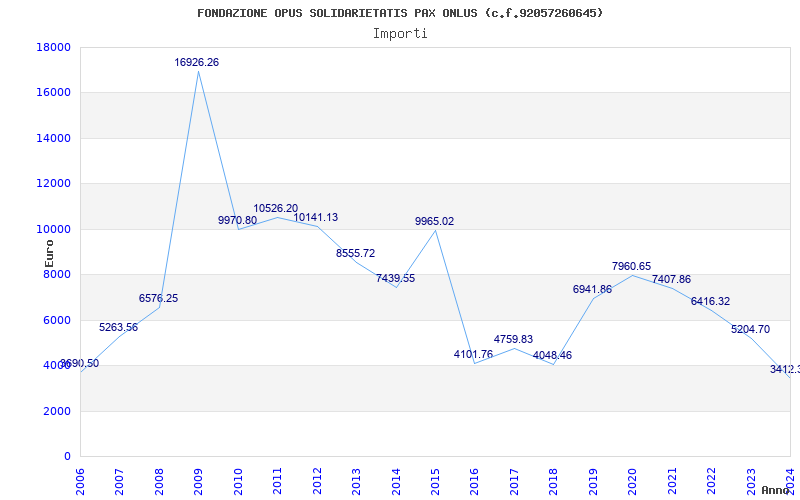
Task: Click the 16926.26 peak data label
Action: click(x=196, y=62)
